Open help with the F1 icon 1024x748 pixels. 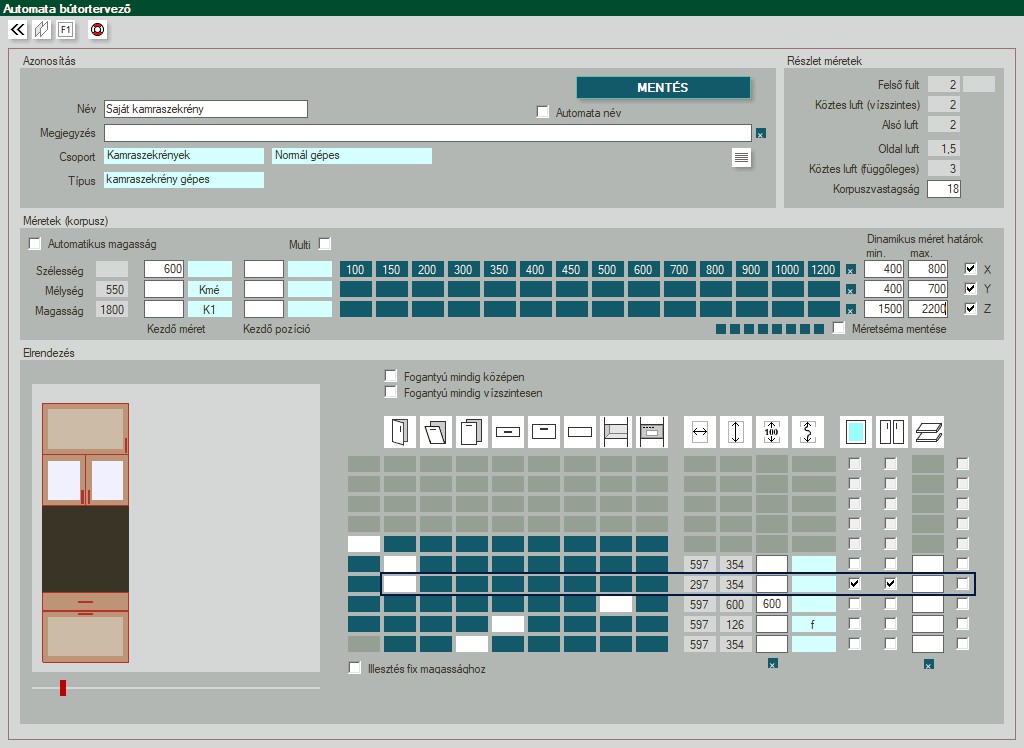coord(66,30)
